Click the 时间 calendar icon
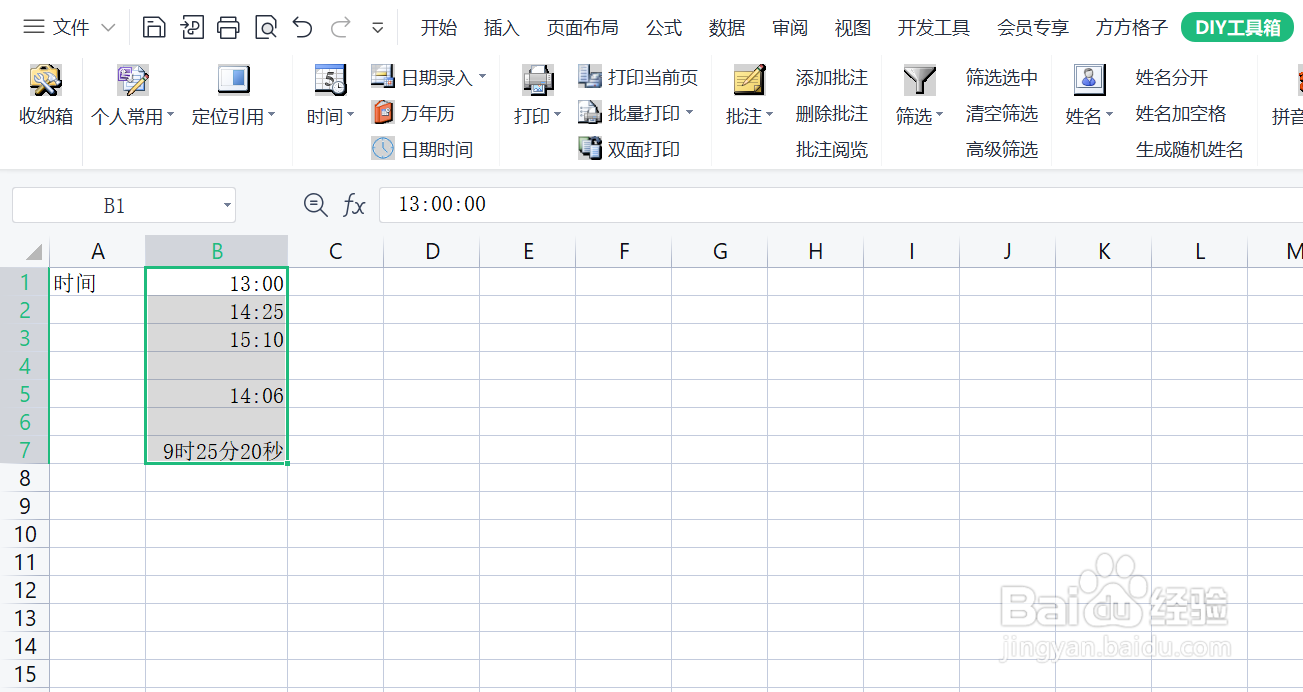This screenshot has width=1303, height=692. click(x=330, y=79)
